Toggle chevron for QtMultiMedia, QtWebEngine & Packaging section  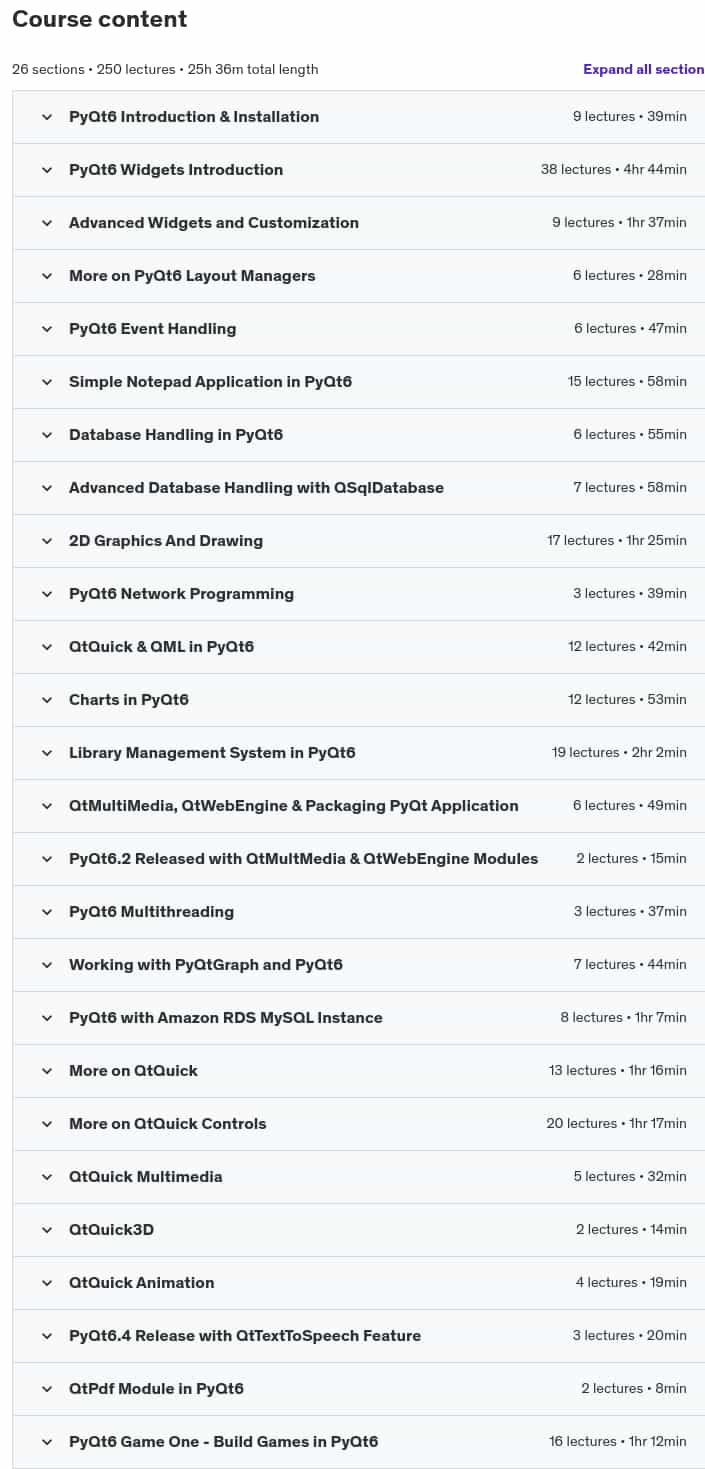[46, 806]
